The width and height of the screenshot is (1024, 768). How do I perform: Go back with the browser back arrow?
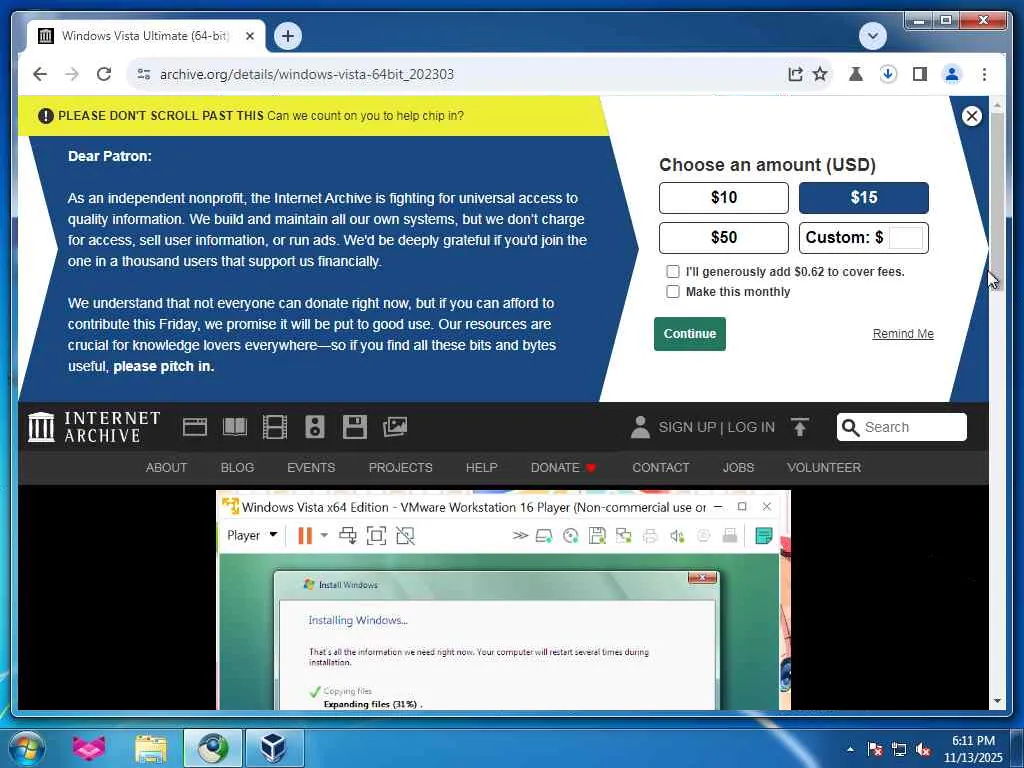[x=40, y=74]
